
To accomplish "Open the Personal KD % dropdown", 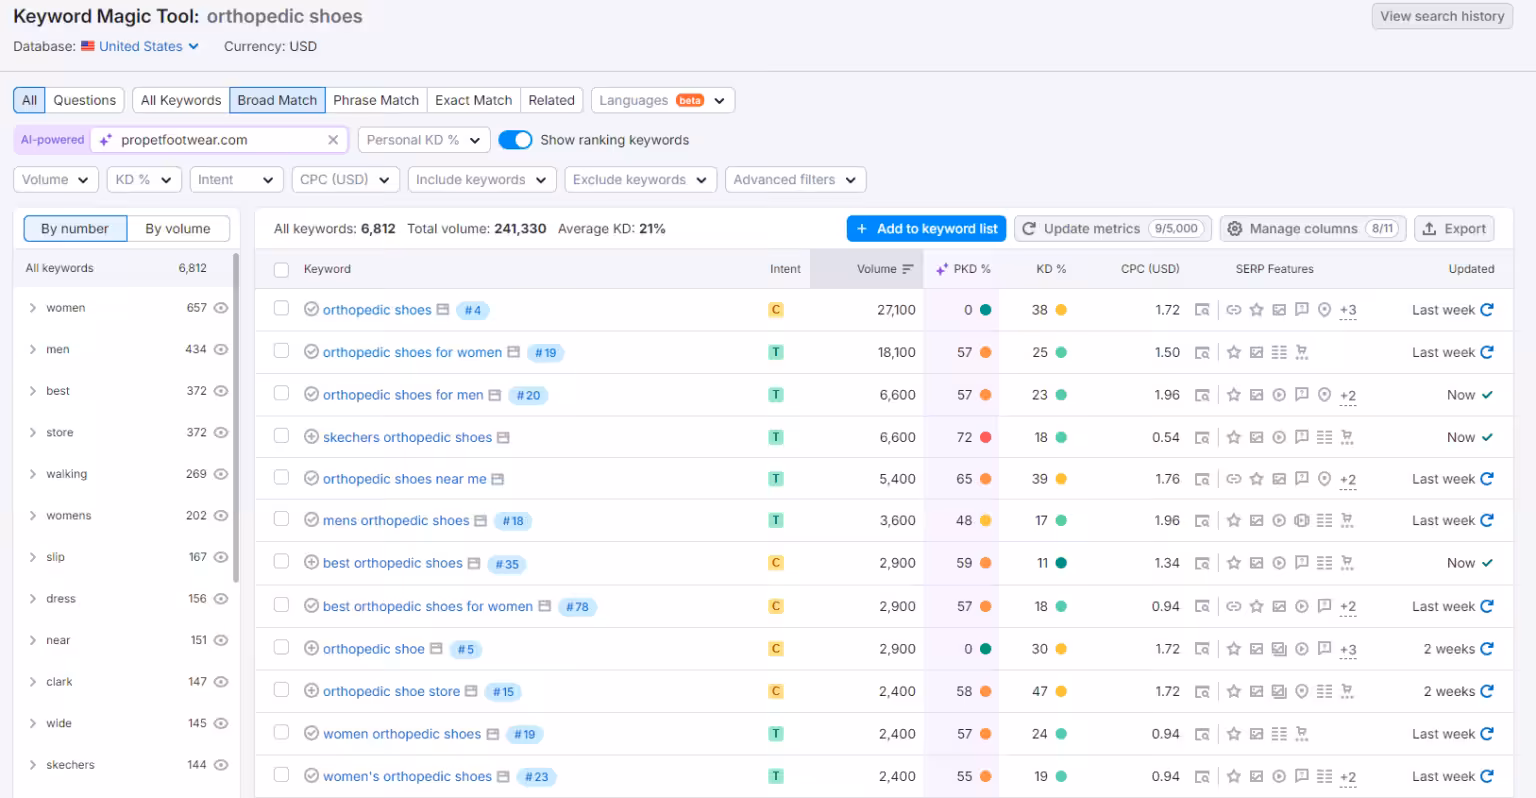I will tap(424, 140).
